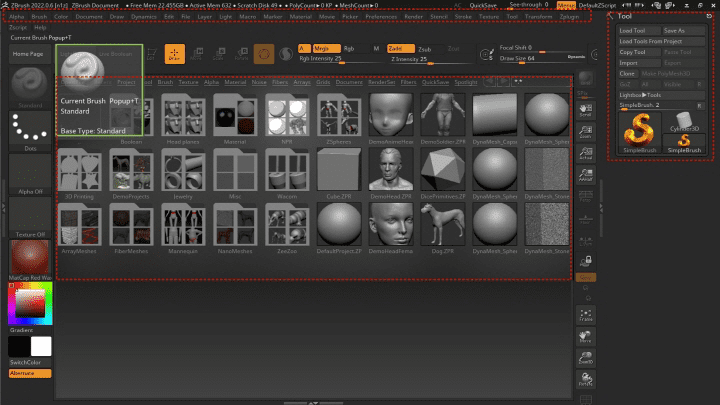The height and width of the screenshot is (405, 720).
Task: Toggle Rgb mode
Action: tap(349, 48)
